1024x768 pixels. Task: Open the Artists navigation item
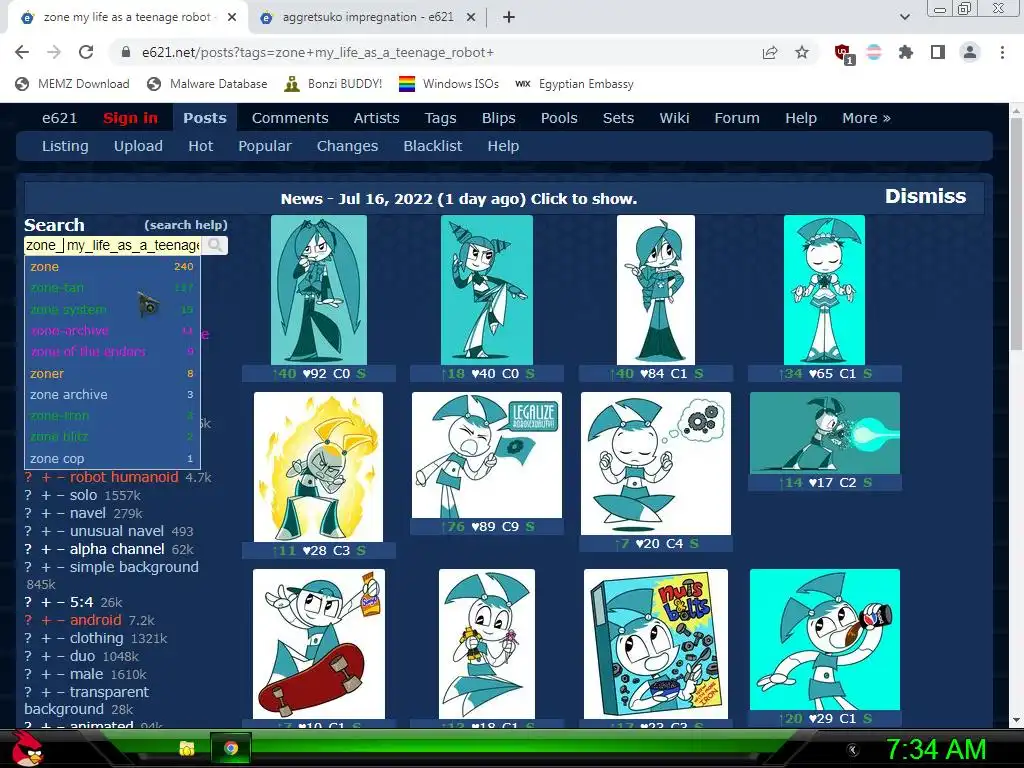tap(376, 118)
